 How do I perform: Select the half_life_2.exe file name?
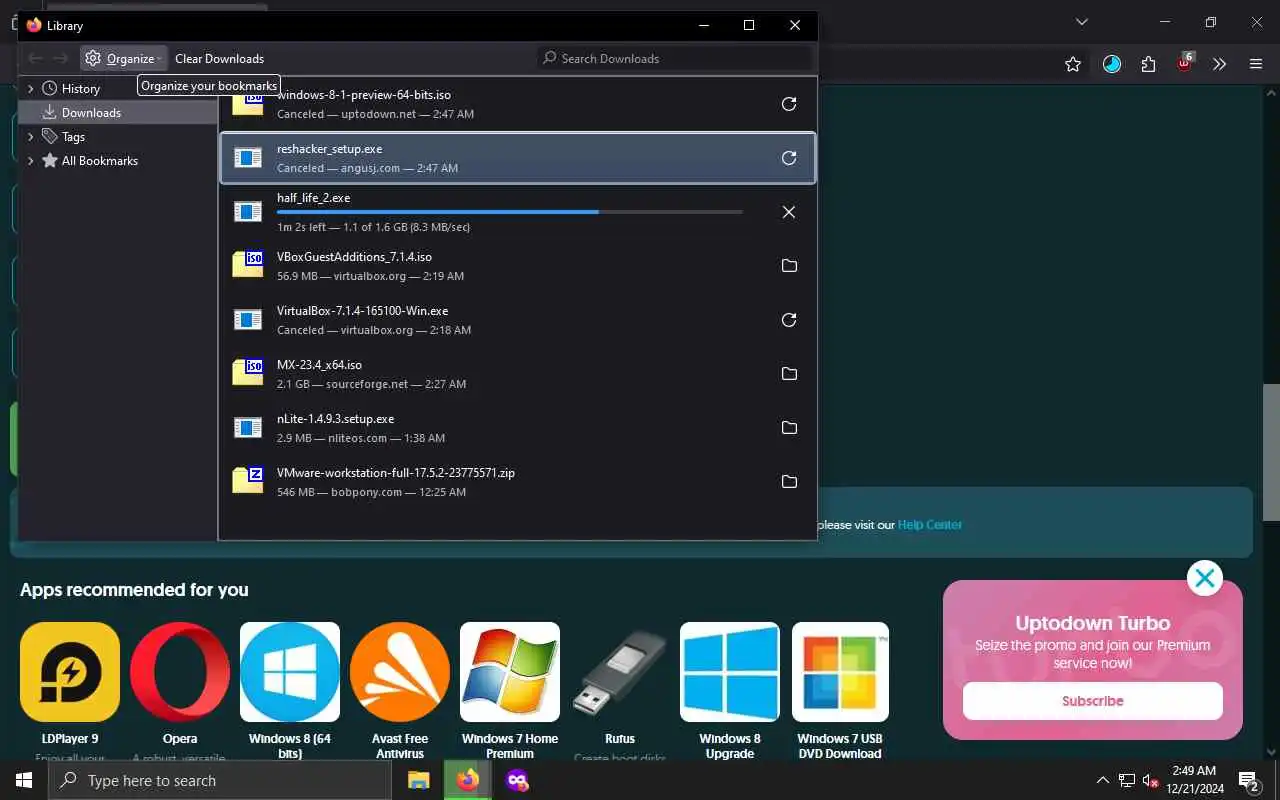pyautogui.click(x=313, y=198)
